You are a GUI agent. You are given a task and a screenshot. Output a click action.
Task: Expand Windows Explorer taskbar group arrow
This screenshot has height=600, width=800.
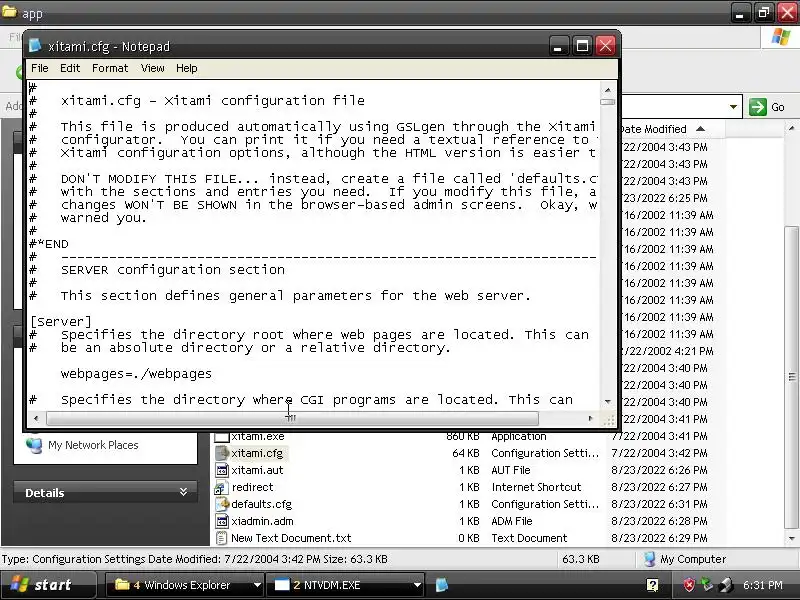click(x=257, y=585)
